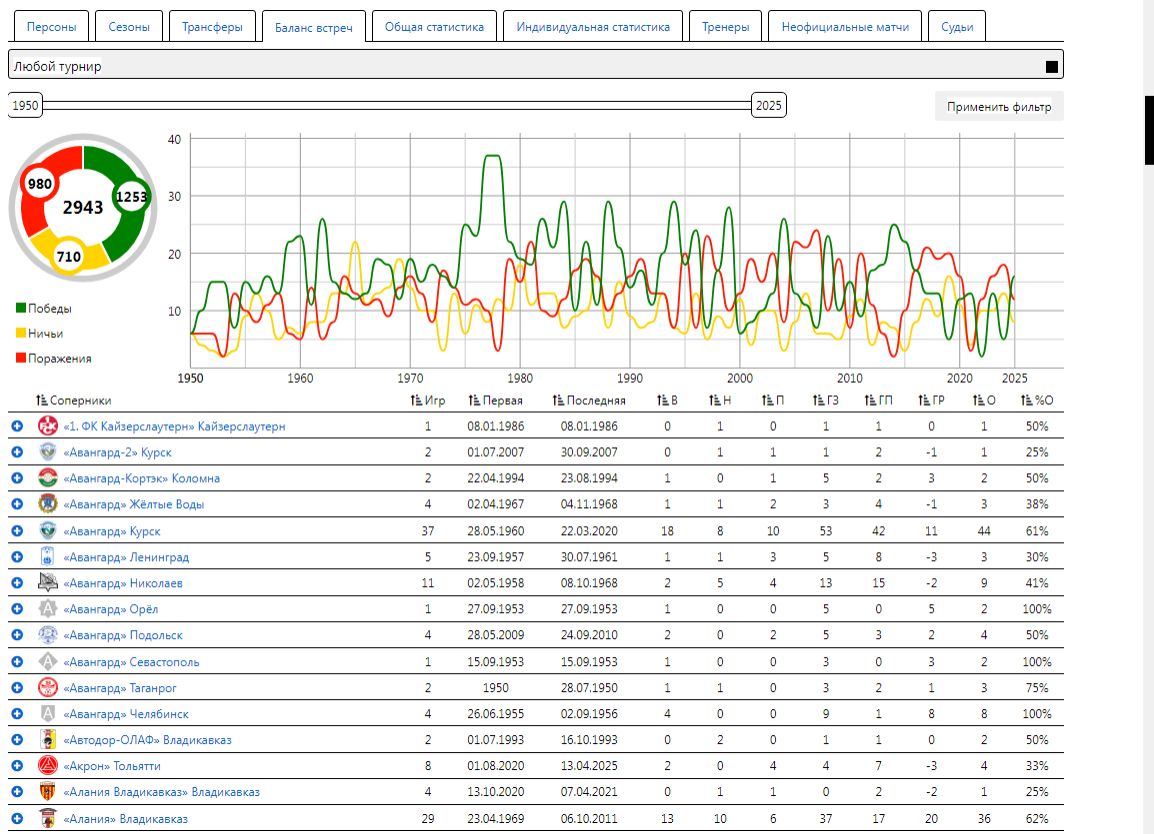Switch to the Трансферы tab

[212, 27]
